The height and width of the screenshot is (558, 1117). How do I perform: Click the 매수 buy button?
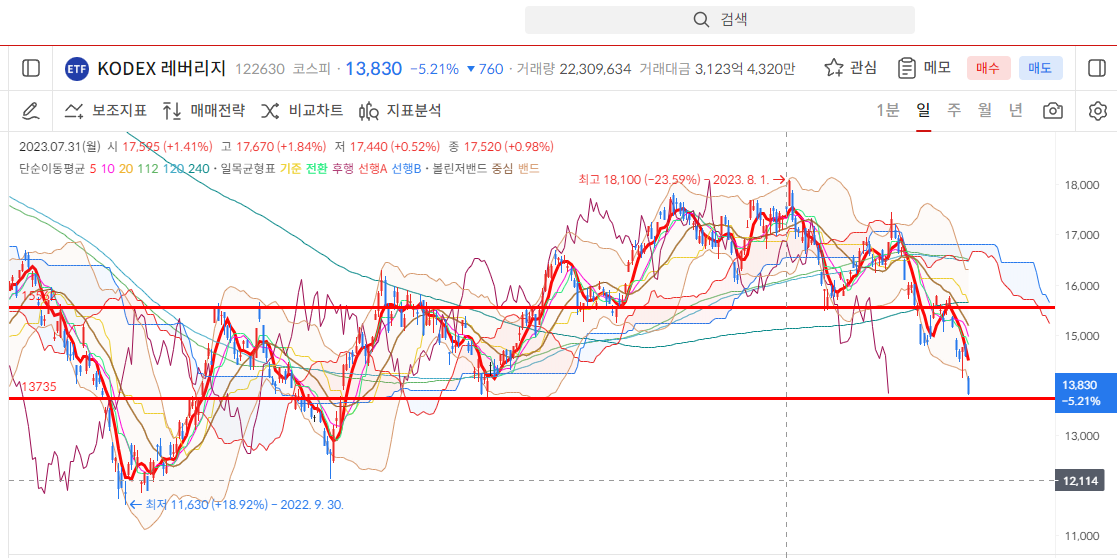click(x=988, y=68)
